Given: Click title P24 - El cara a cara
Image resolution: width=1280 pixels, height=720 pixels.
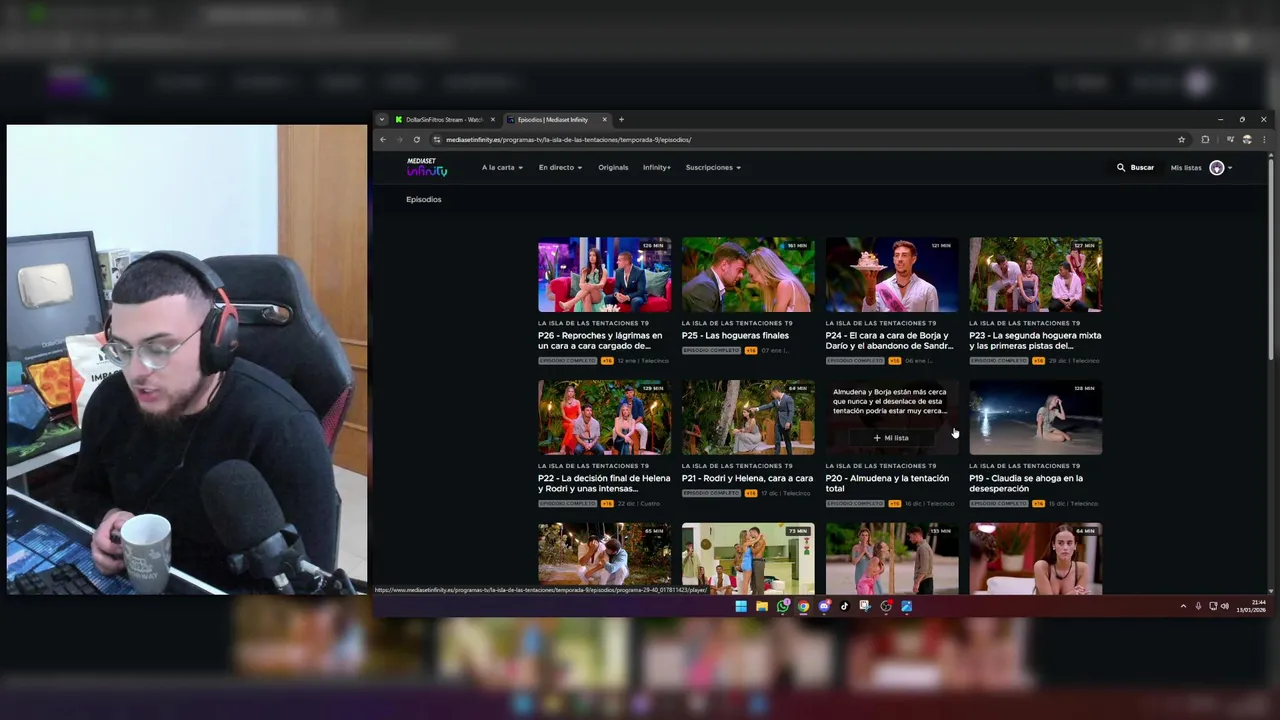Looking at the screenshot, I should coord(890,341).
